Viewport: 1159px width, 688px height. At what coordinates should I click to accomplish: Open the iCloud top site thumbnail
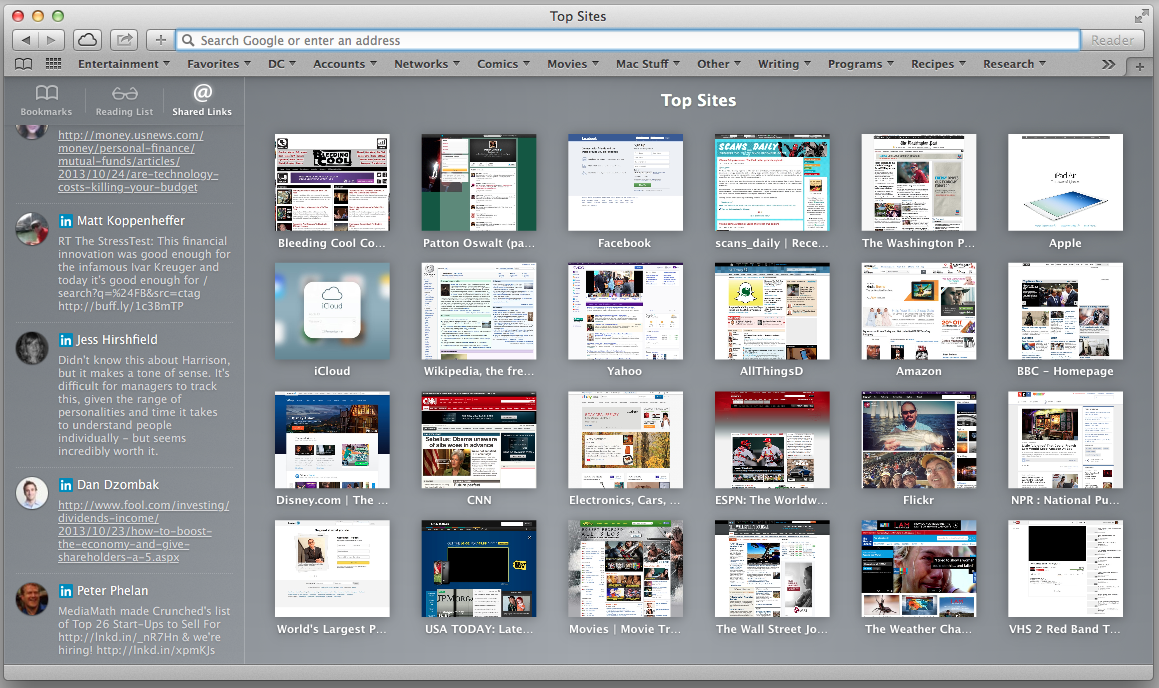(332, 311)
